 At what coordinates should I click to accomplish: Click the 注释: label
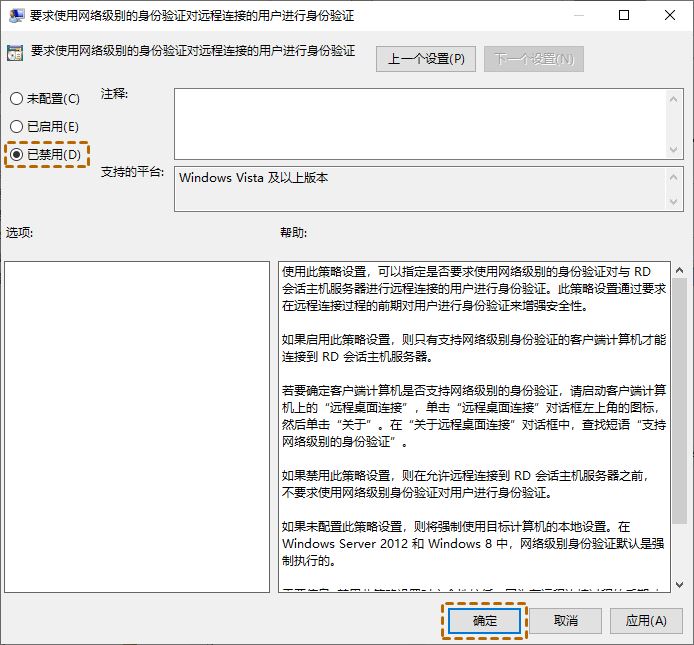click(114, 94)
